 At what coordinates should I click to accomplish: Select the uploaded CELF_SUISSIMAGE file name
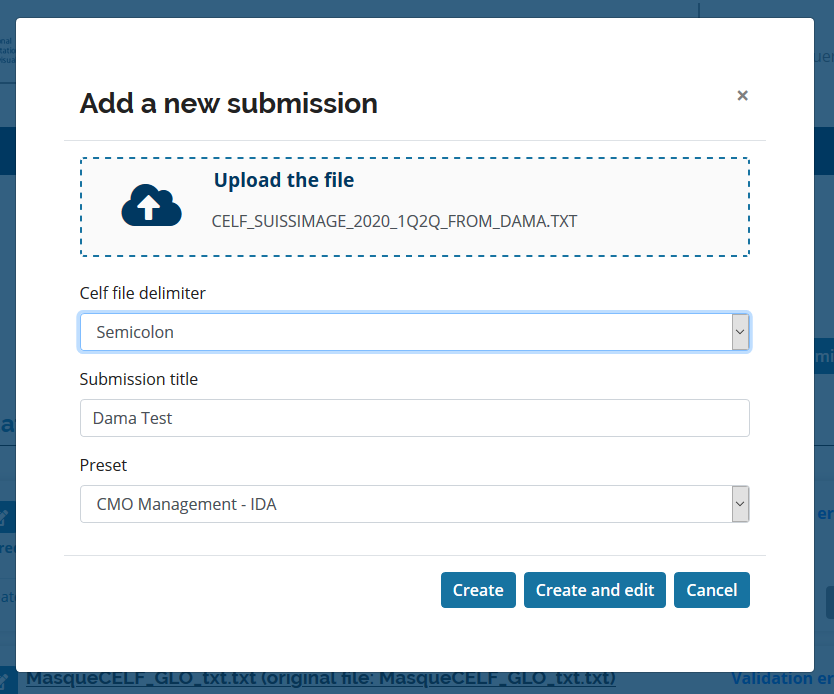click(x=394, y=221)
